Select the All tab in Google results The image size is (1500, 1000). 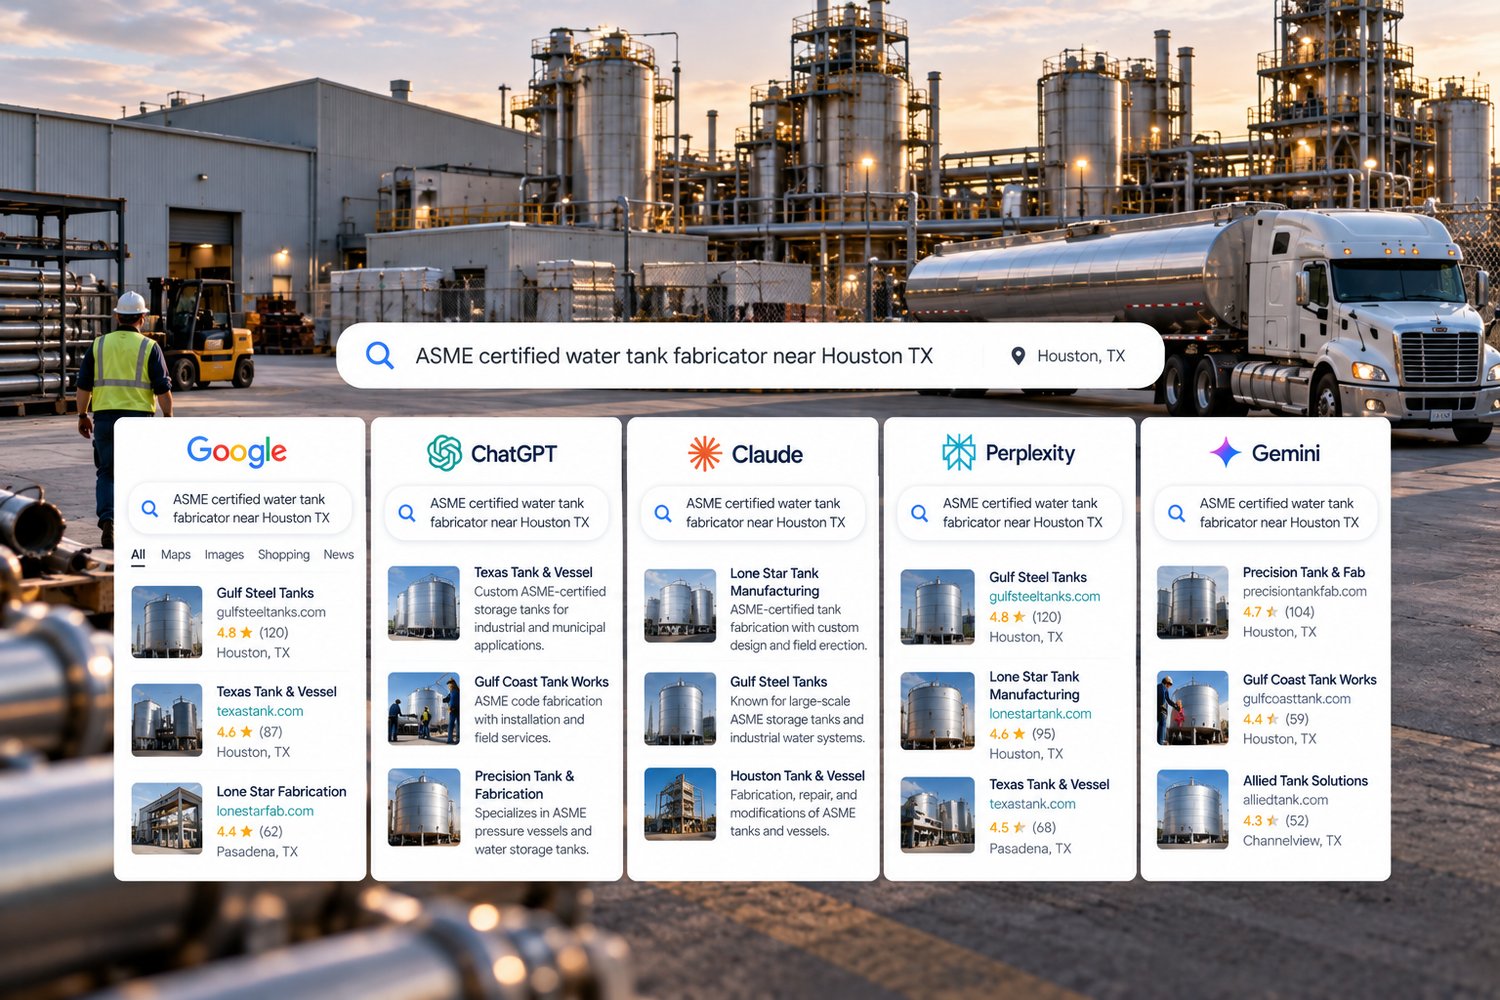pyautogui.click(x=138, y=554)
